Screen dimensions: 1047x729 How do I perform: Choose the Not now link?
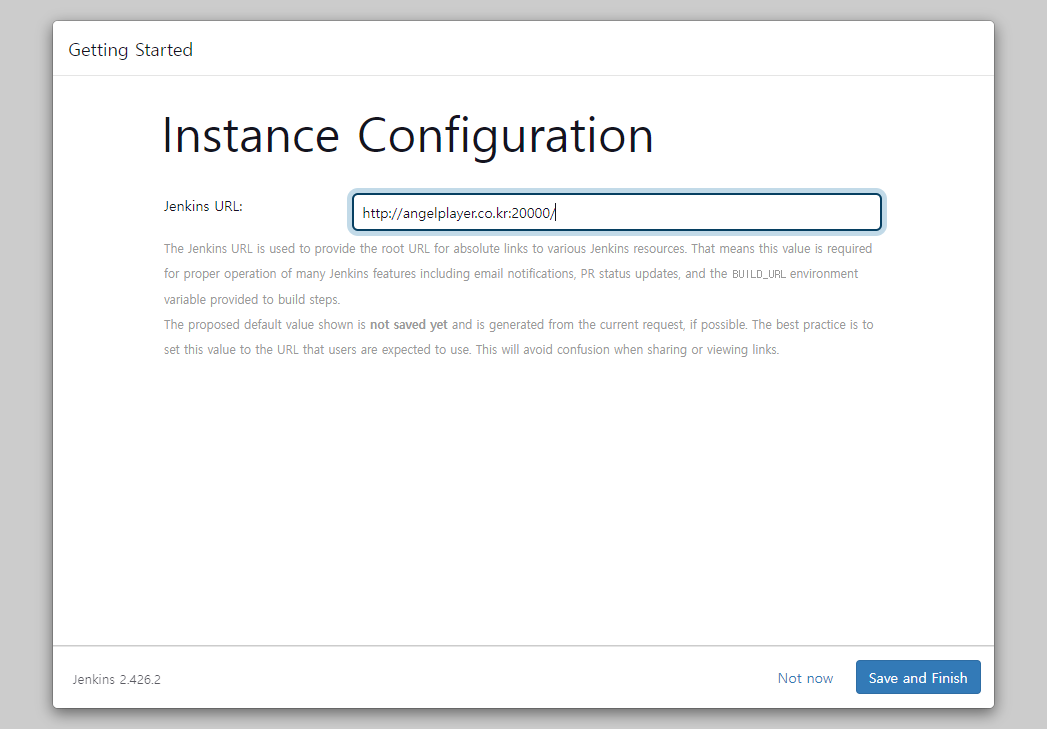click(x=805, y=678)
